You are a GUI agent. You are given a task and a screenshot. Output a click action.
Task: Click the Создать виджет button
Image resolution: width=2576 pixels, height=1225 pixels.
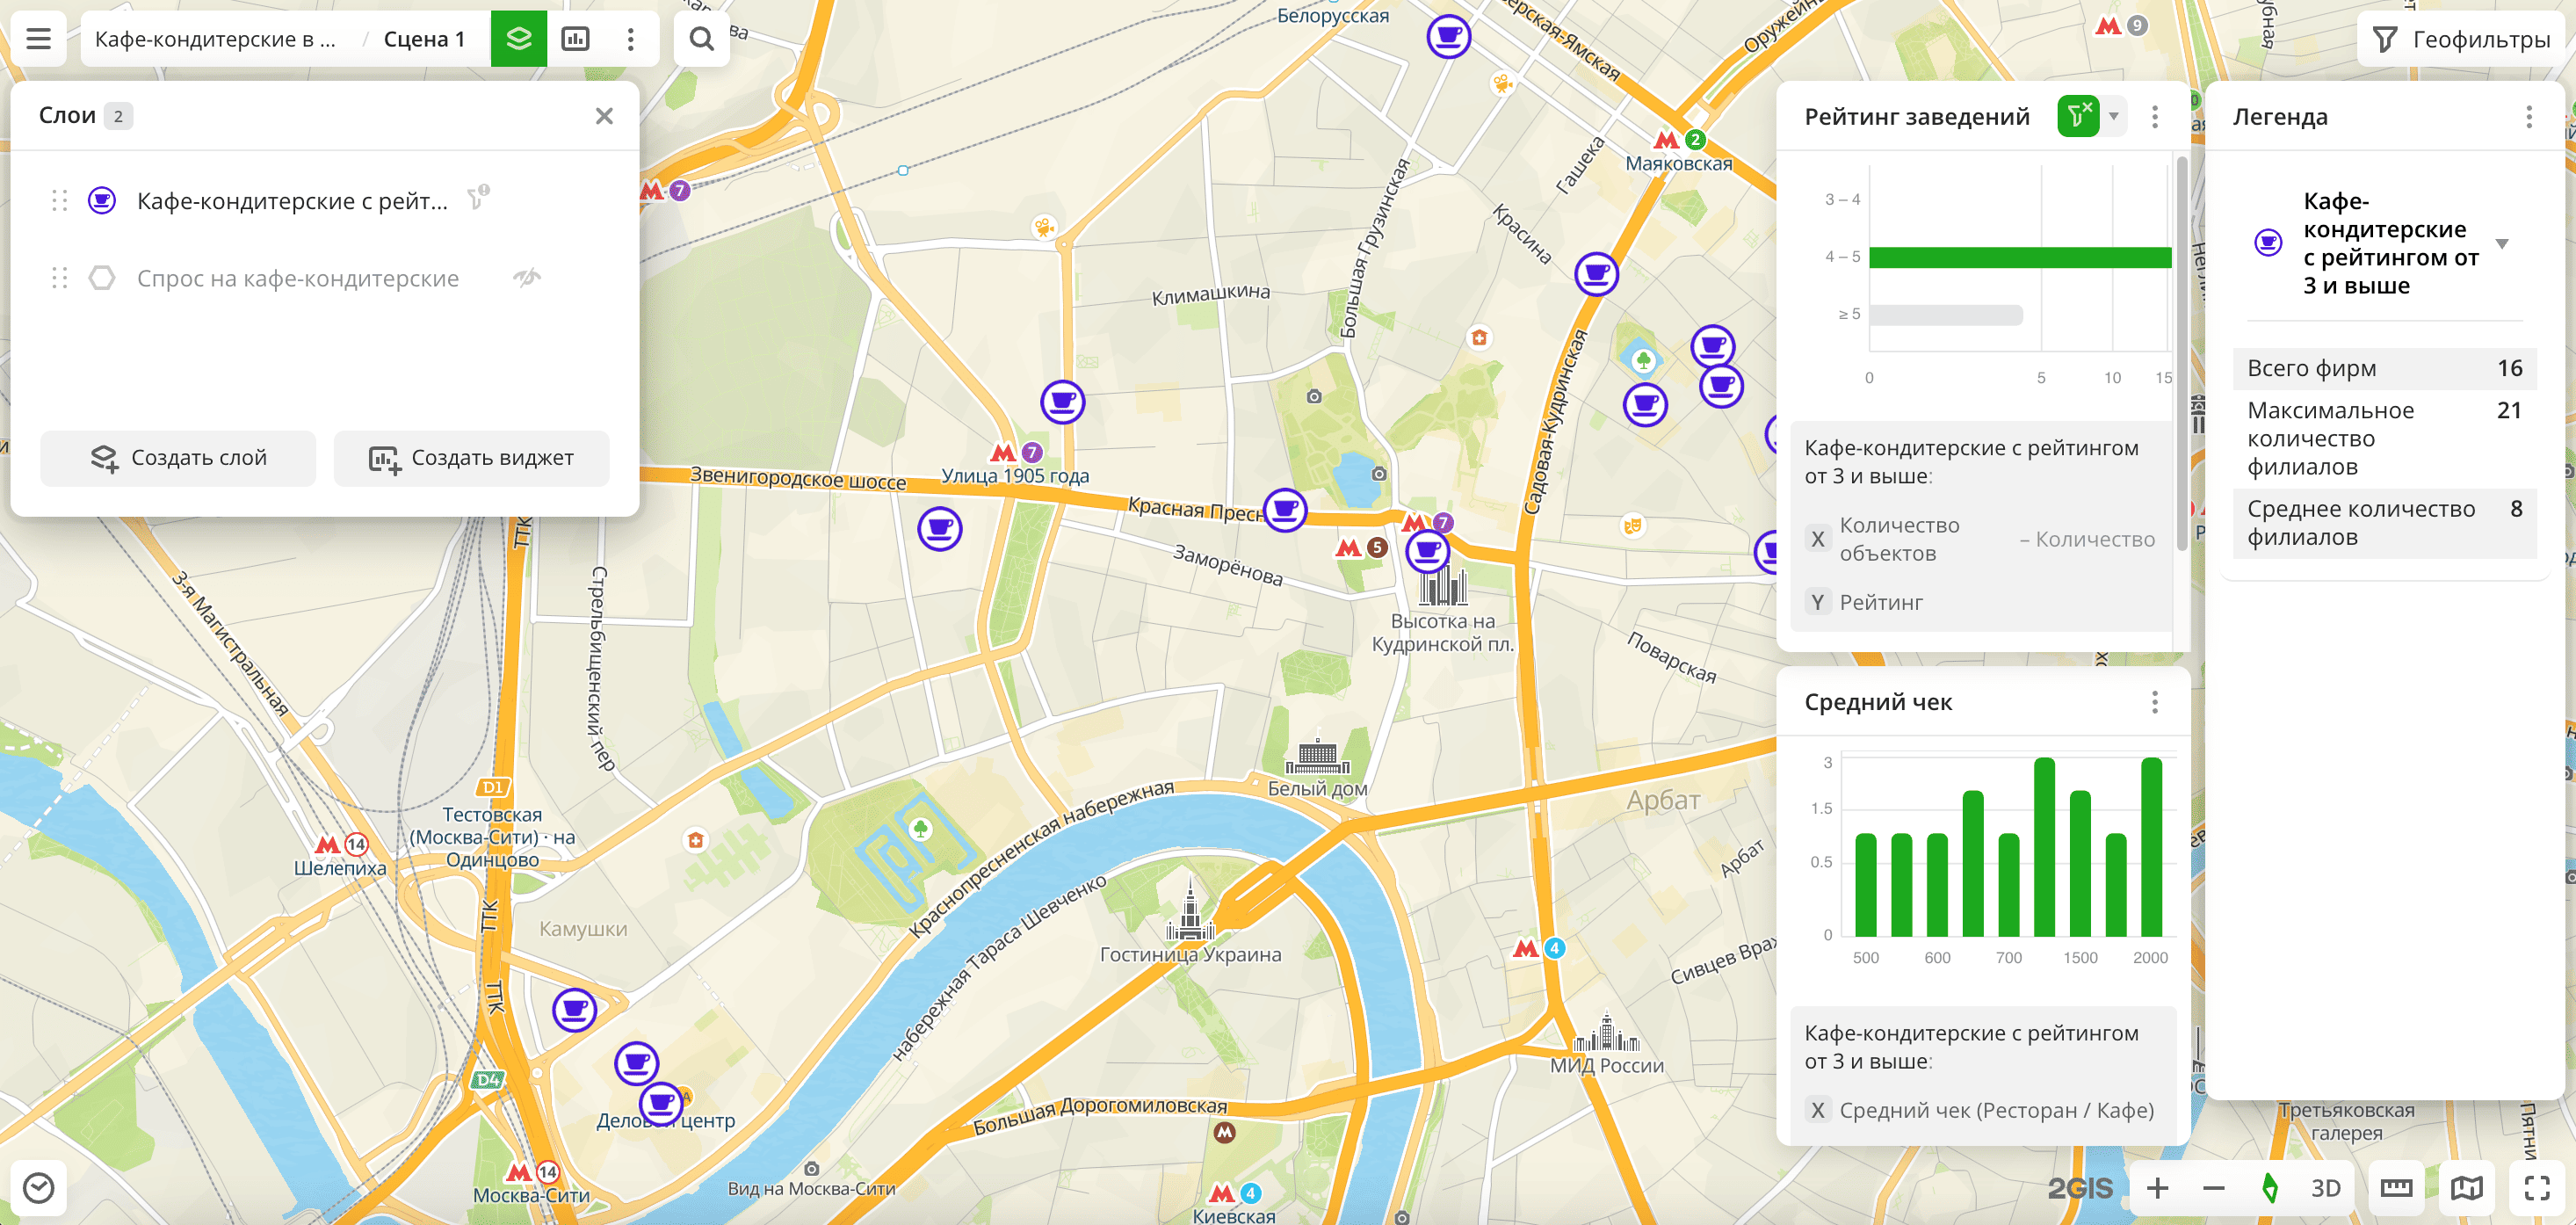(471, 458)
